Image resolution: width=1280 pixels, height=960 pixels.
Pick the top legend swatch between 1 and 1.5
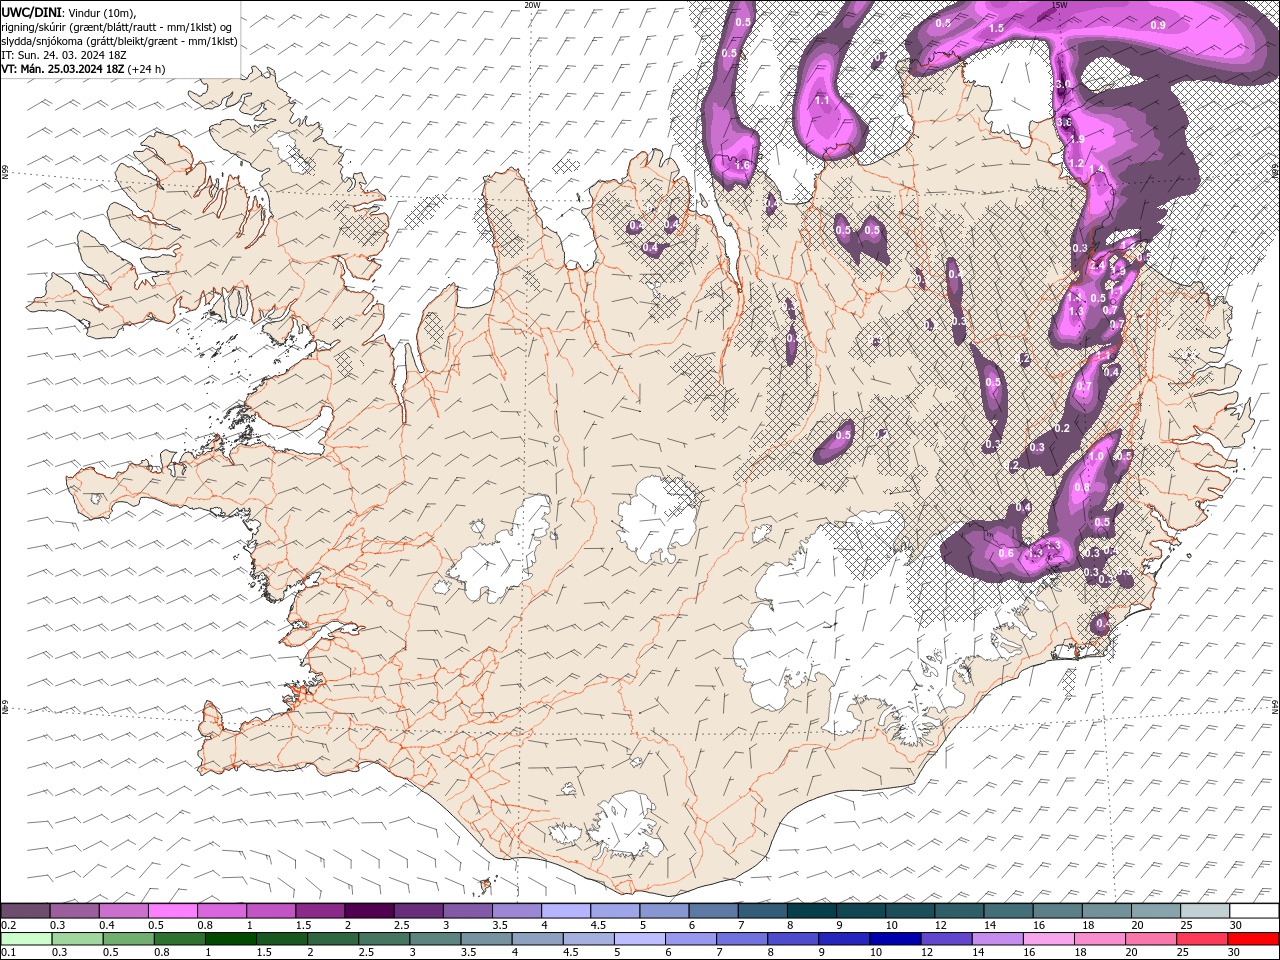pos(271,911)
